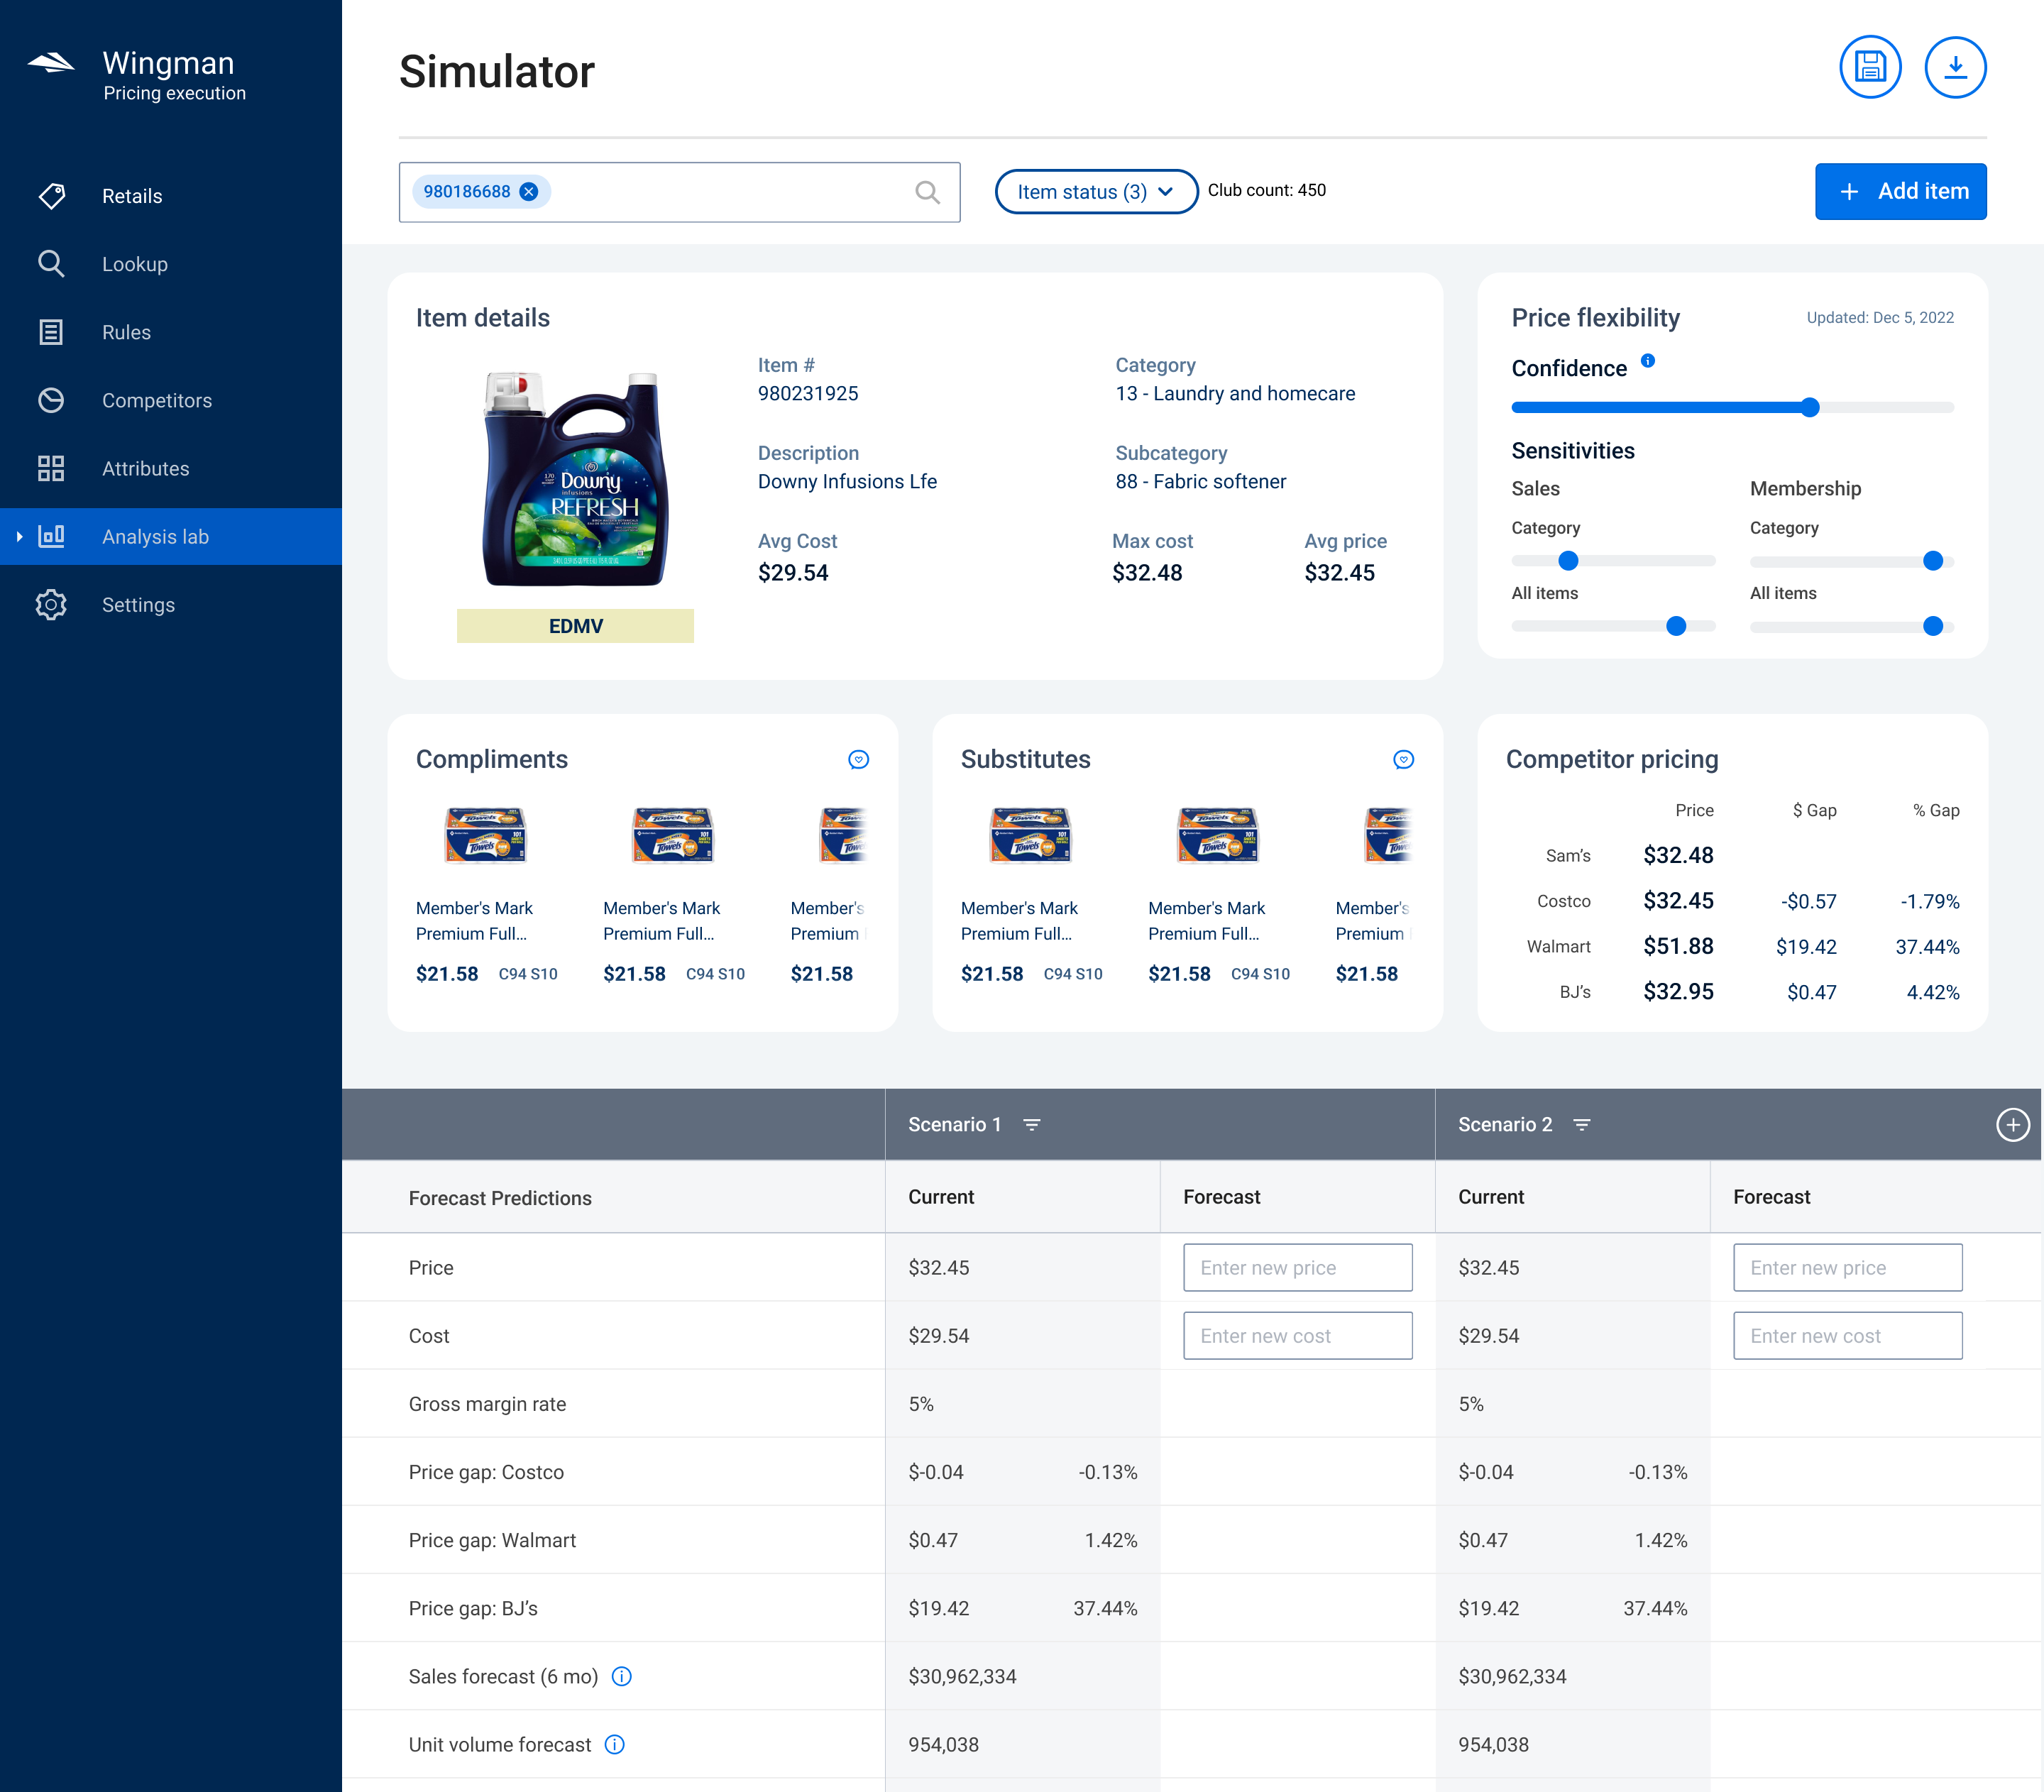This screenshot has height=1792, width=2044.
Task: Click the Enter new price field in Scenario 1
Action: click(x=1297, y=1267)
